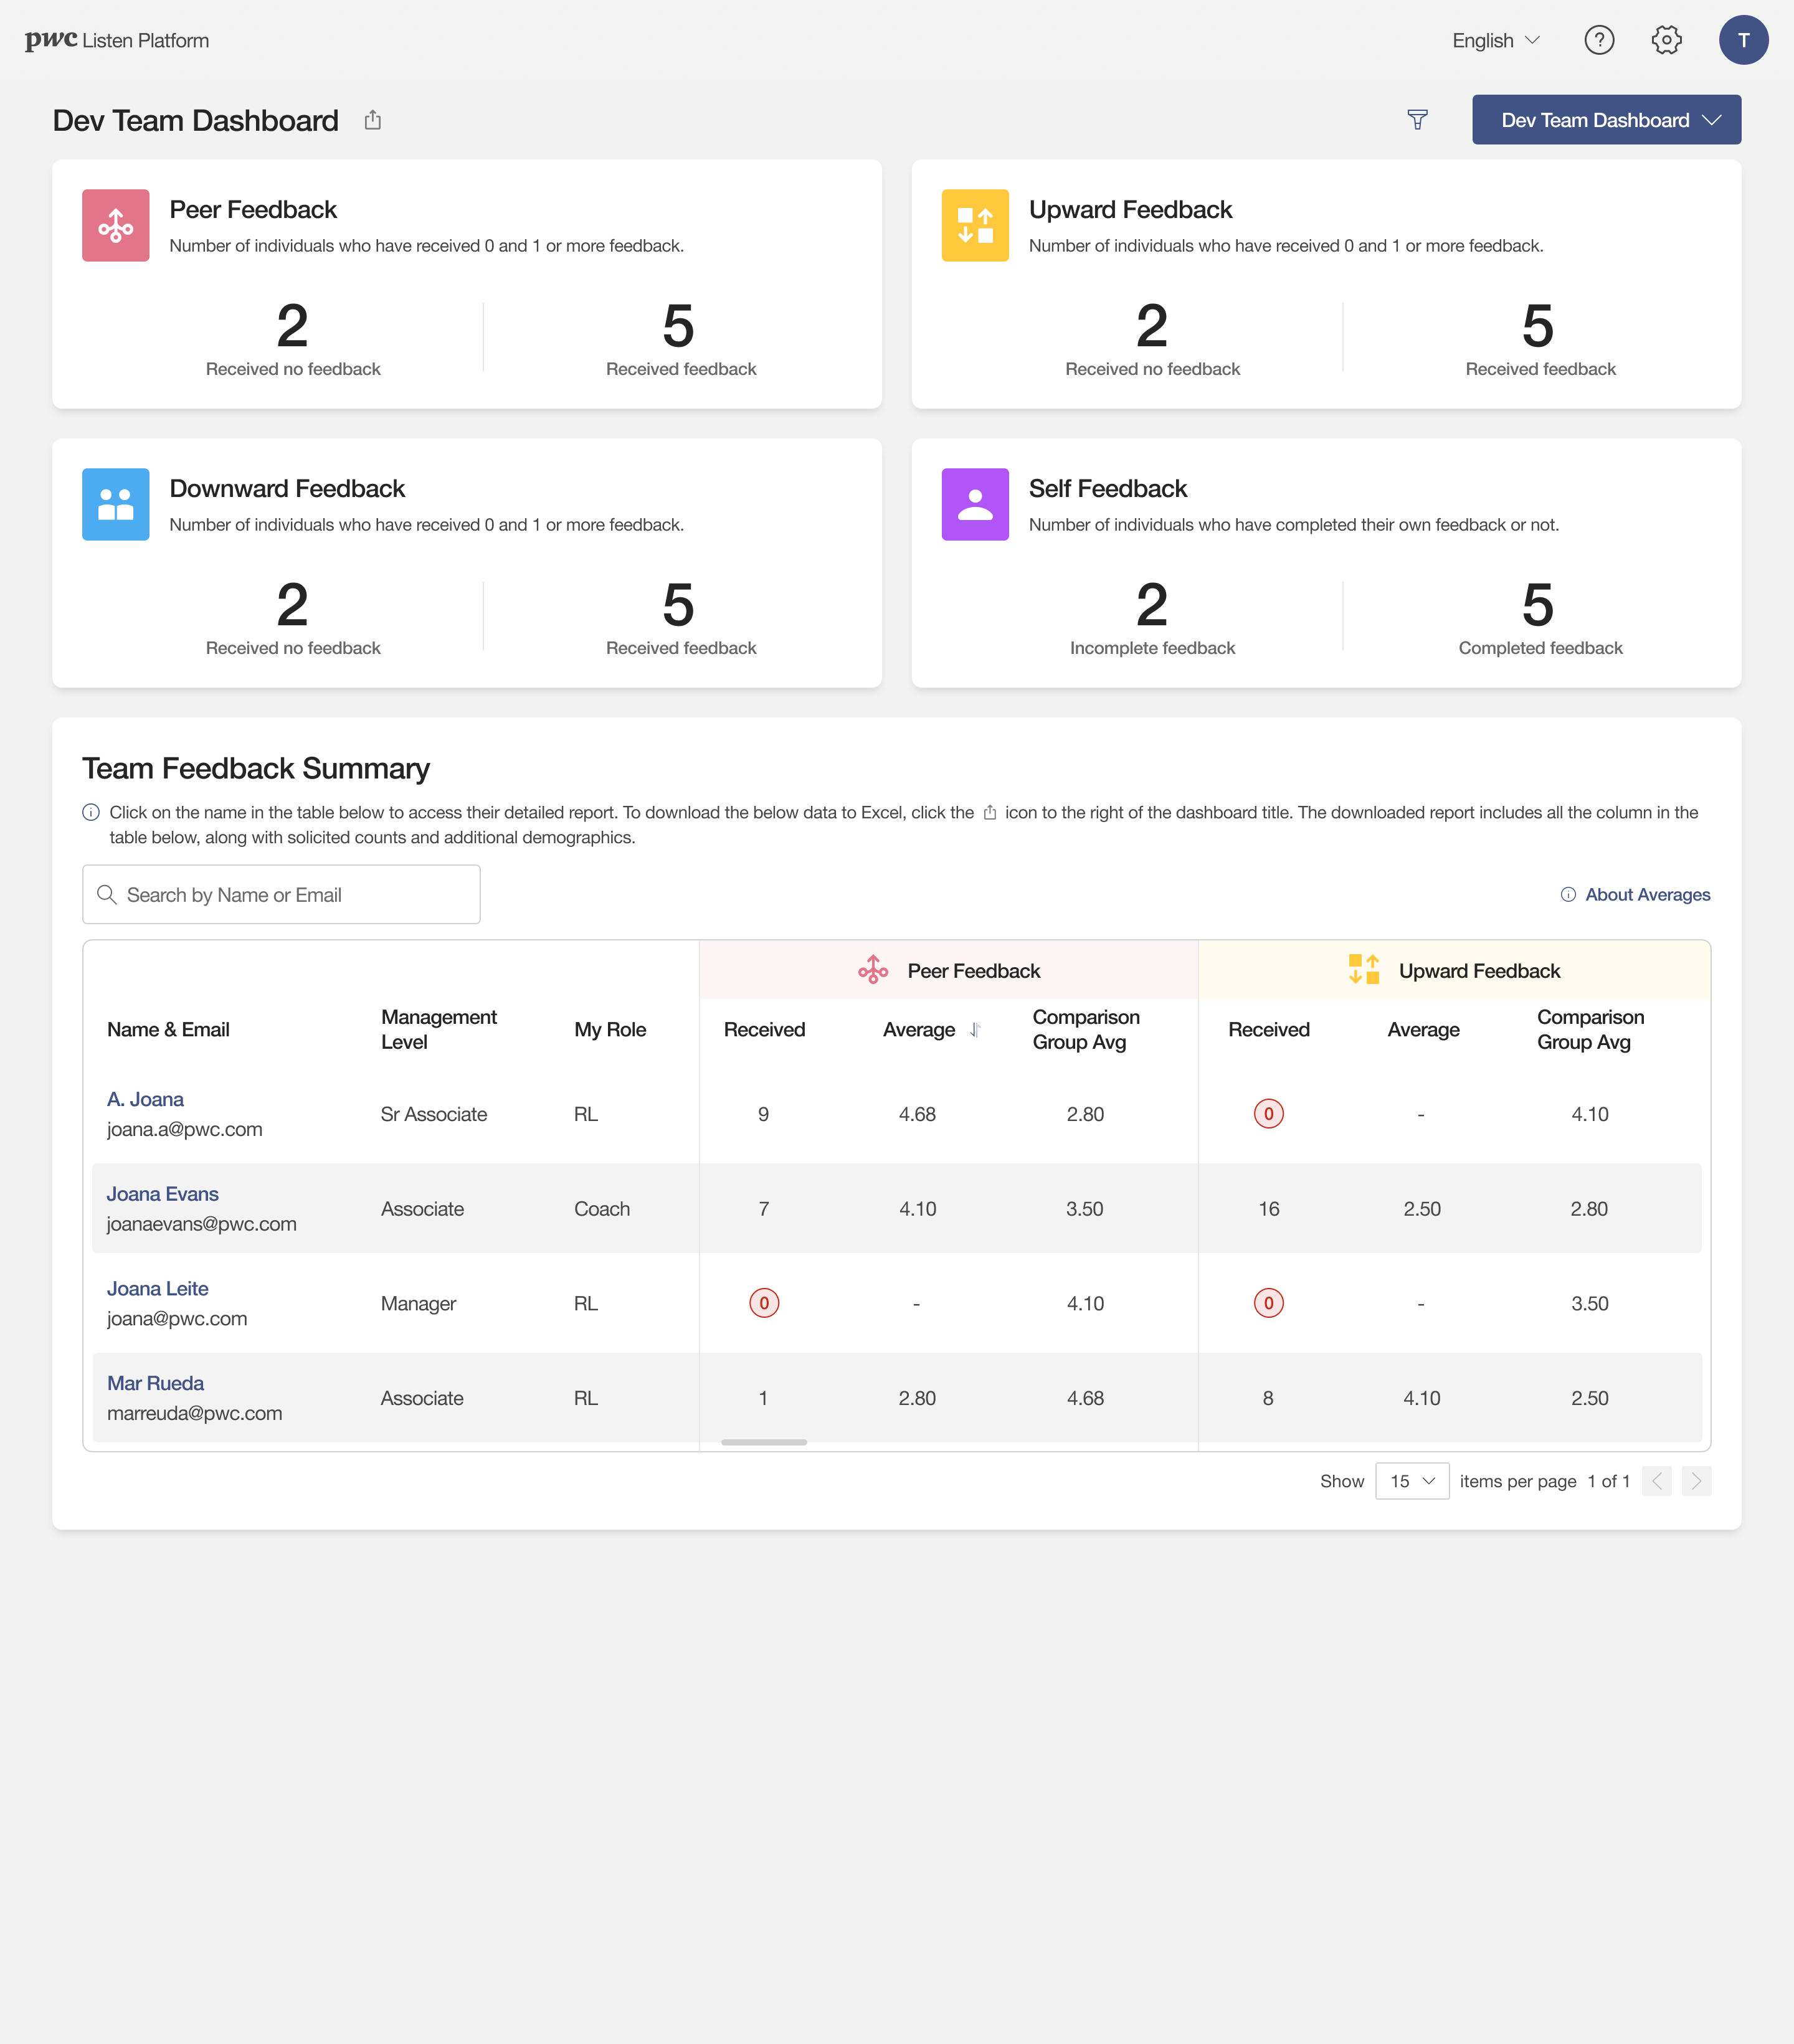Click the Management Level column header
Viewport: 1794px width, 2044px height.
click(x=439, y=1029)
